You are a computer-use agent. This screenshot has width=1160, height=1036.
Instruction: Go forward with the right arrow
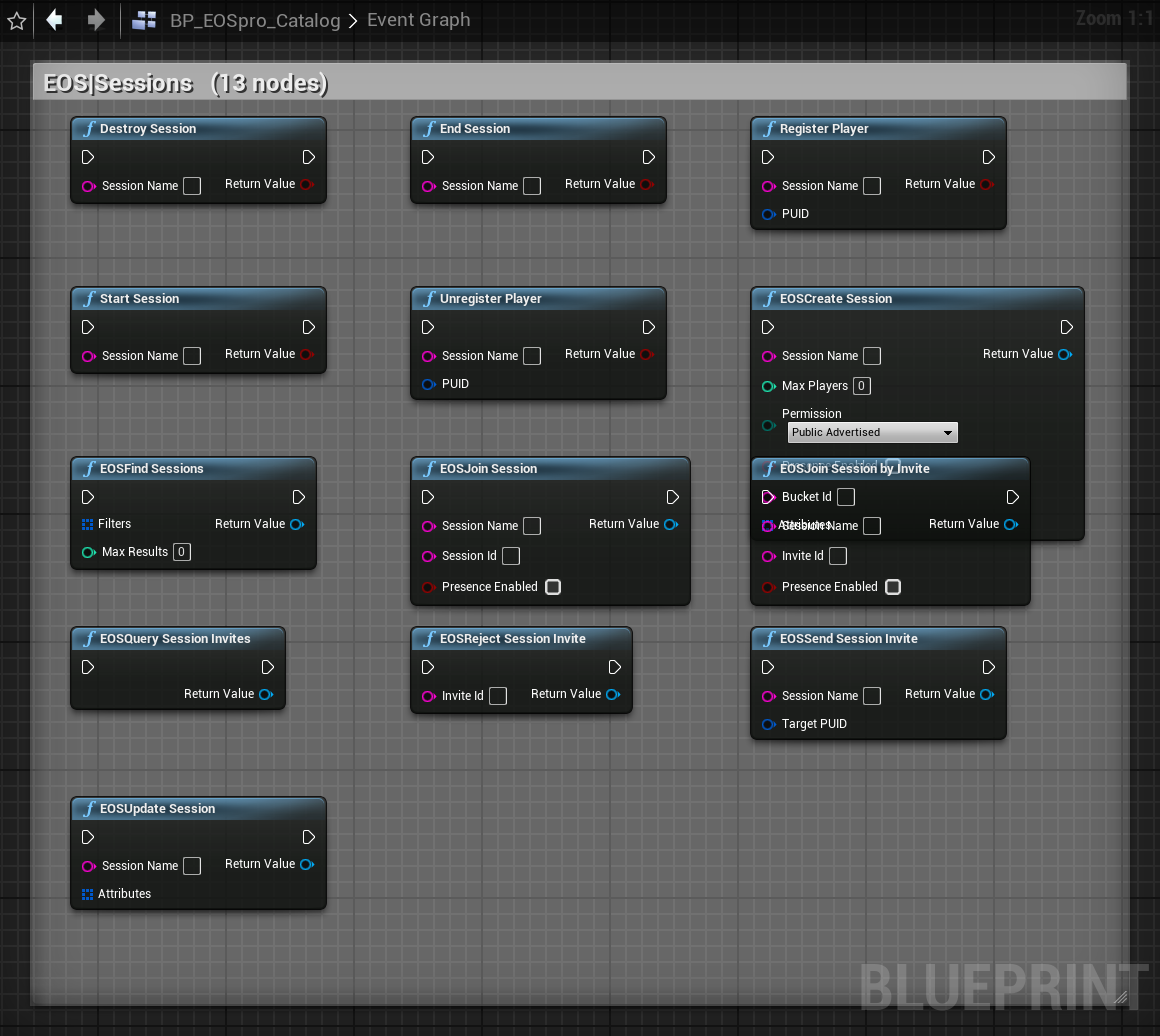(95, 19)
